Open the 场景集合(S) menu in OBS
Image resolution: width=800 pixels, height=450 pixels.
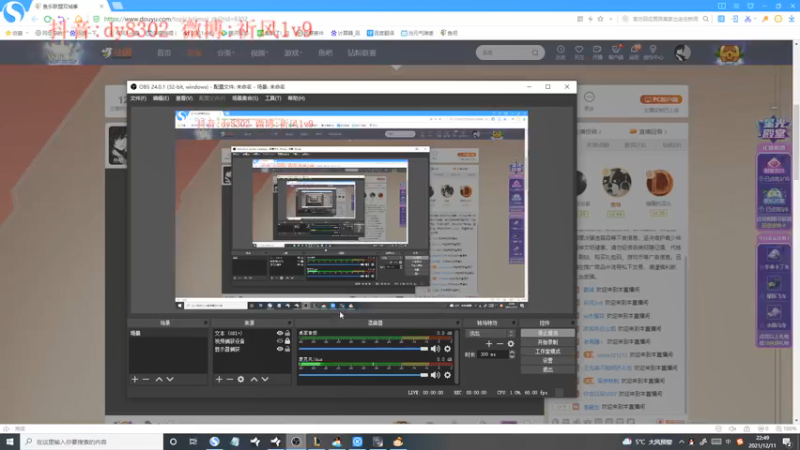point(245,98)
